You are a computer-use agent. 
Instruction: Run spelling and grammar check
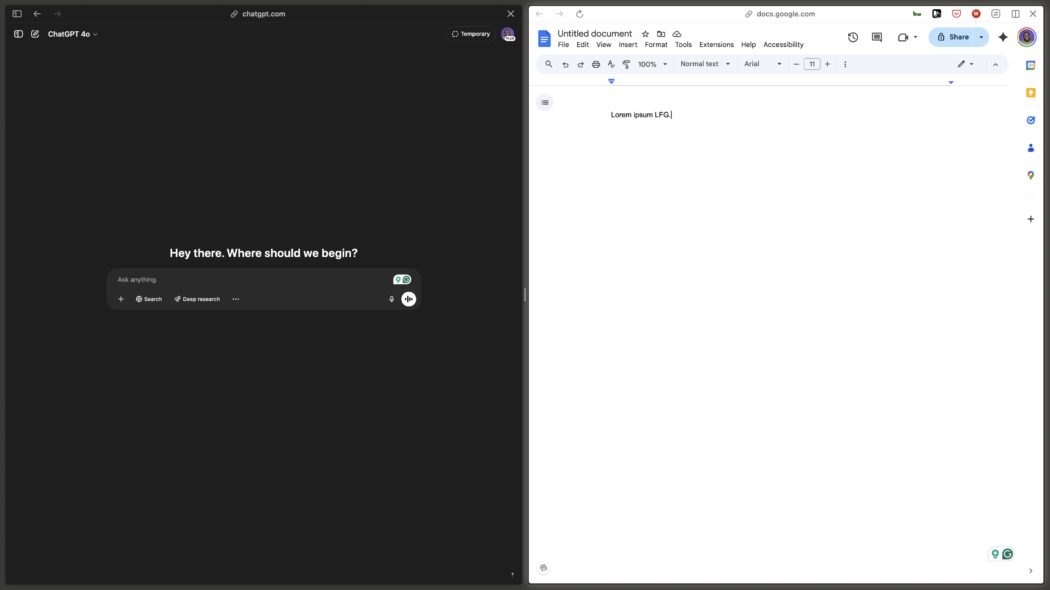tap(610, 63)
